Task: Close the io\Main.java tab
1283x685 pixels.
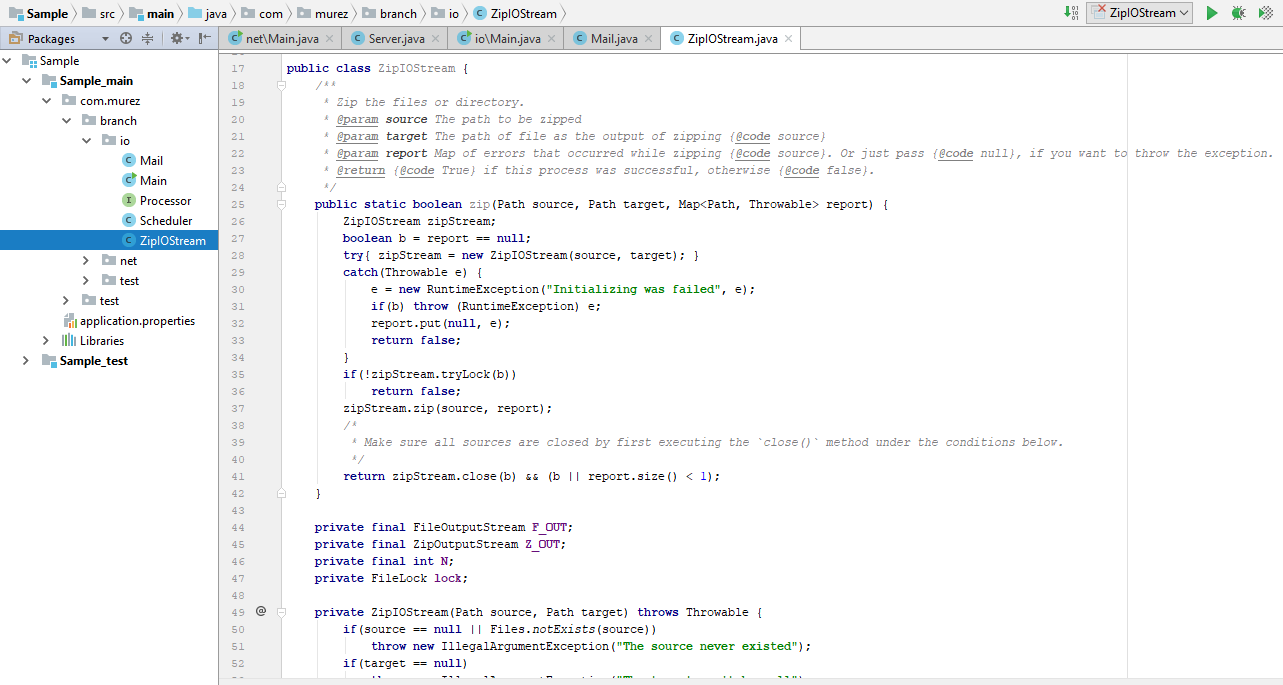Action: coord(552,39)
